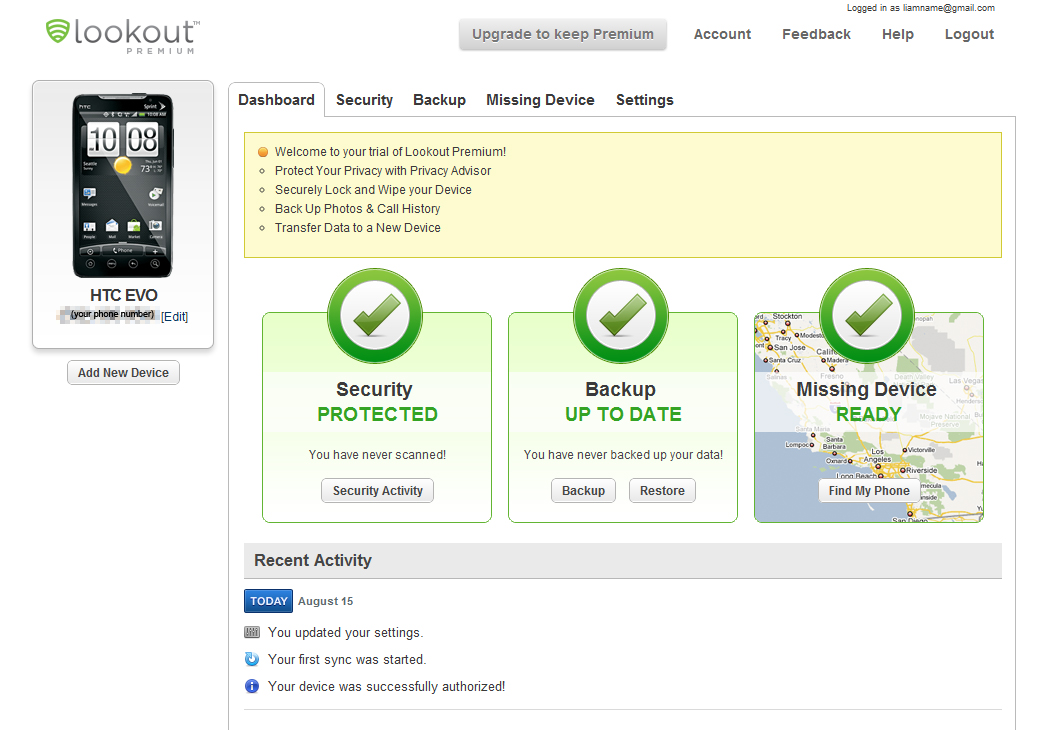Click the 'HTC EVO' device name

click(124, 296)
